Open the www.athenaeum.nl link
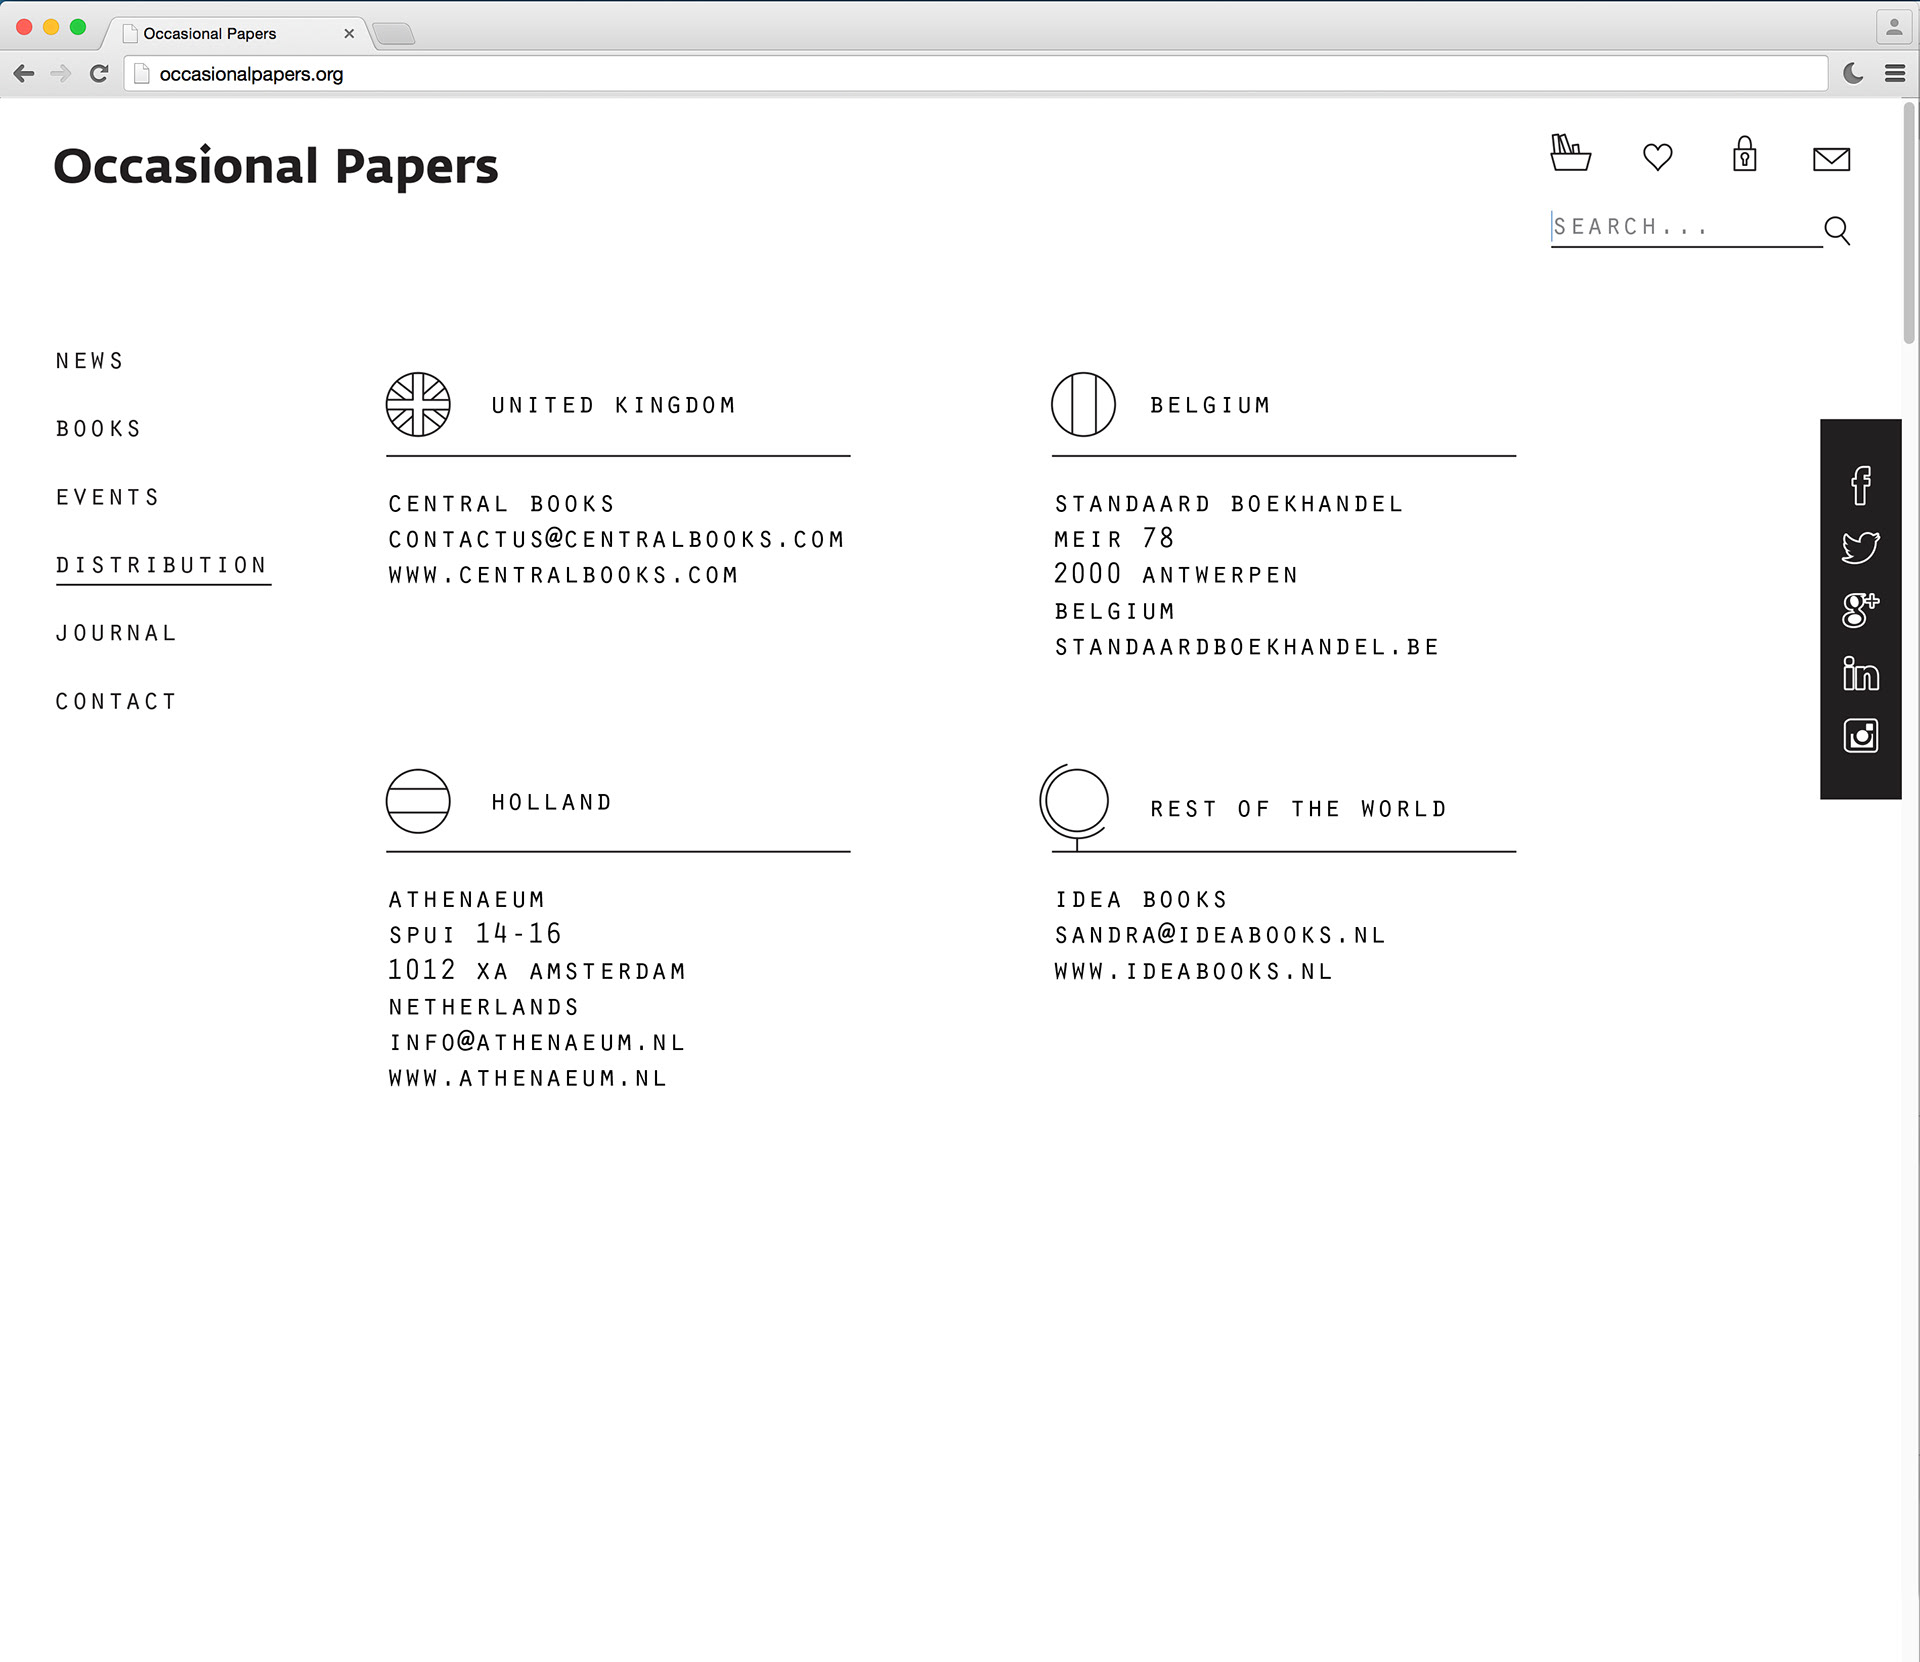This screenshot has height=1662, width=1920. [527, 1078]
